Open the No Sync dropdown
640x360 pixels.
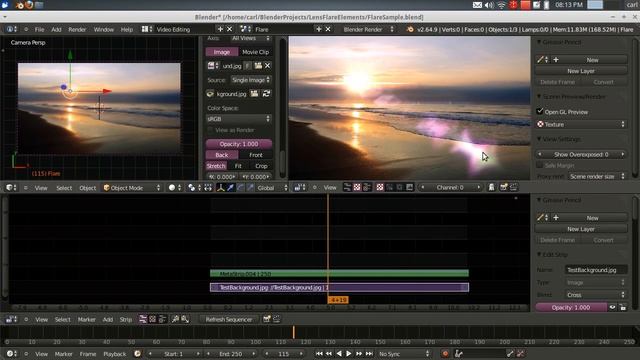[403, 353]
